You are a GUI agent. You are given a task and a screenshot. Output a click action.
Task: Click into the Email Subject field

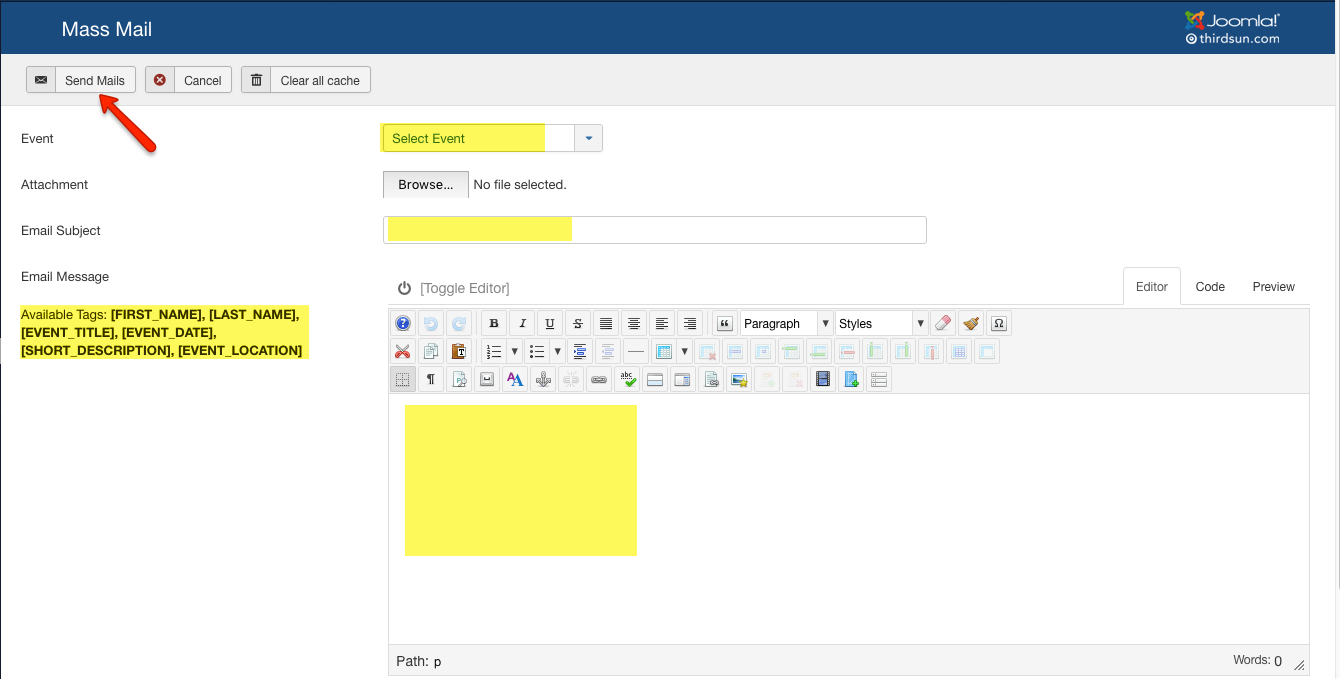coord(654,230)
